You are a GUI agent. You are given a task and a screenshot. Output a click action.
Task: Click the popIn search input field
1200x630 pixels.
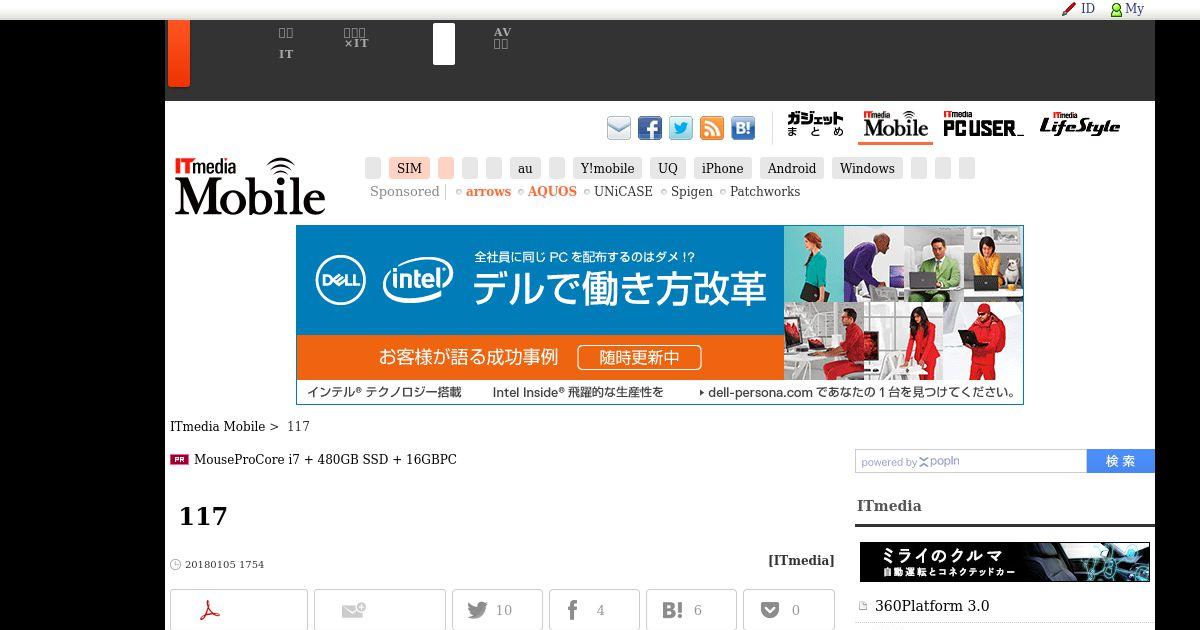(x=971, y=461)
